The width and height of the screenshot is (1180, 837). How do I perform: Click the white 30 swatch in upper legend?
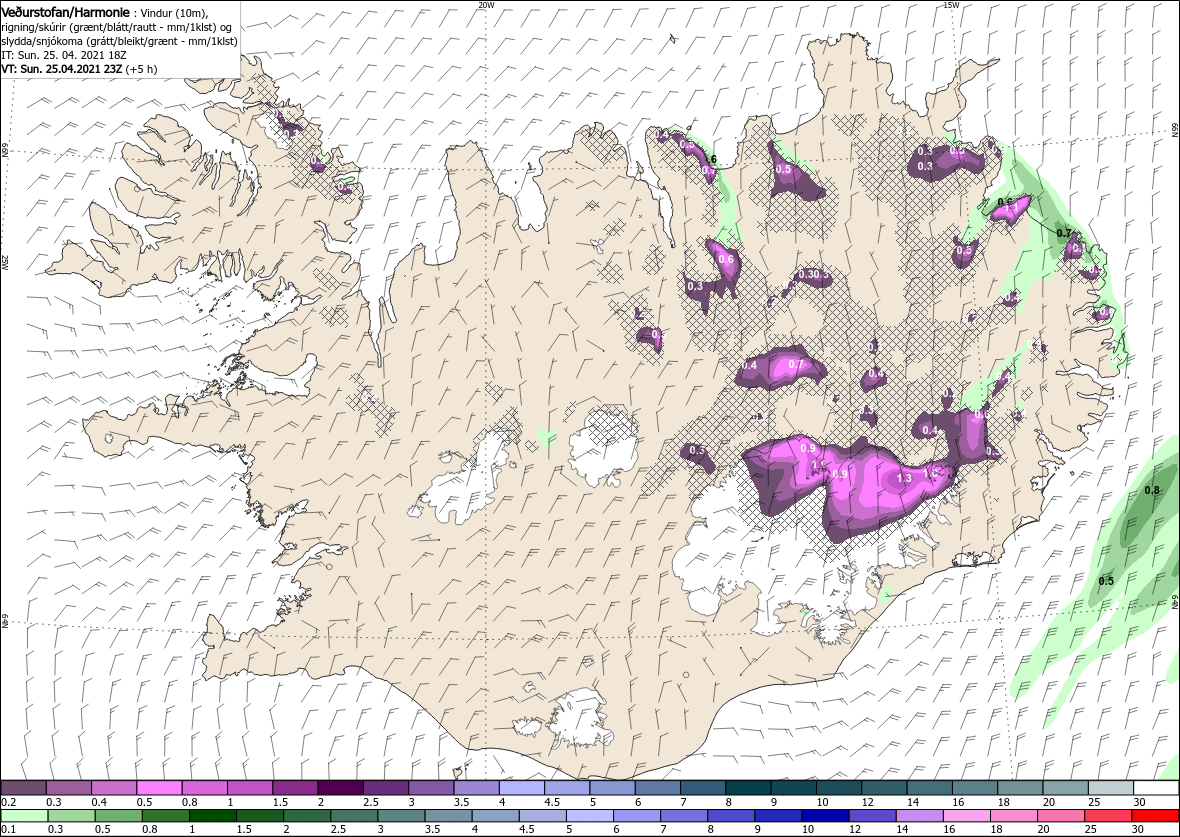click(x=1156, y=787)
